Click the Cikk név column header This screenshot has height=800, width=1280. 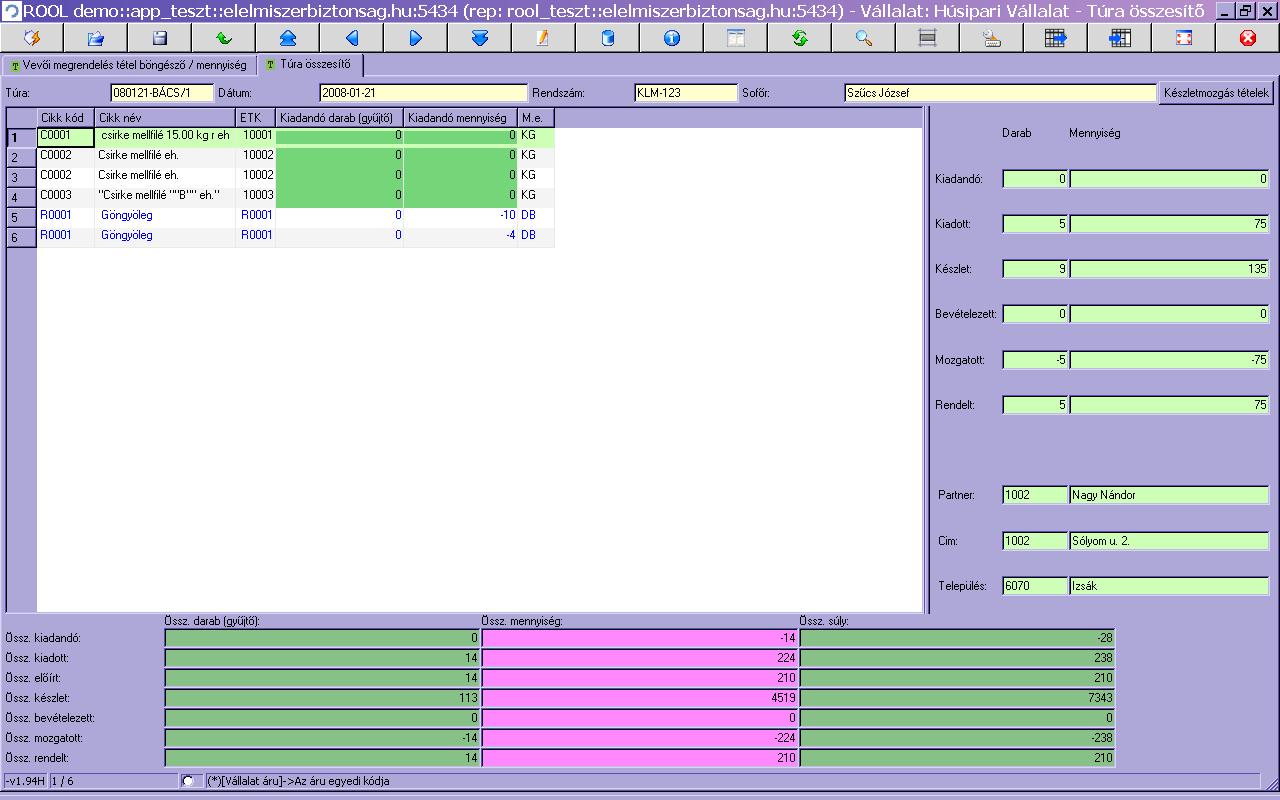click(165, 118)
